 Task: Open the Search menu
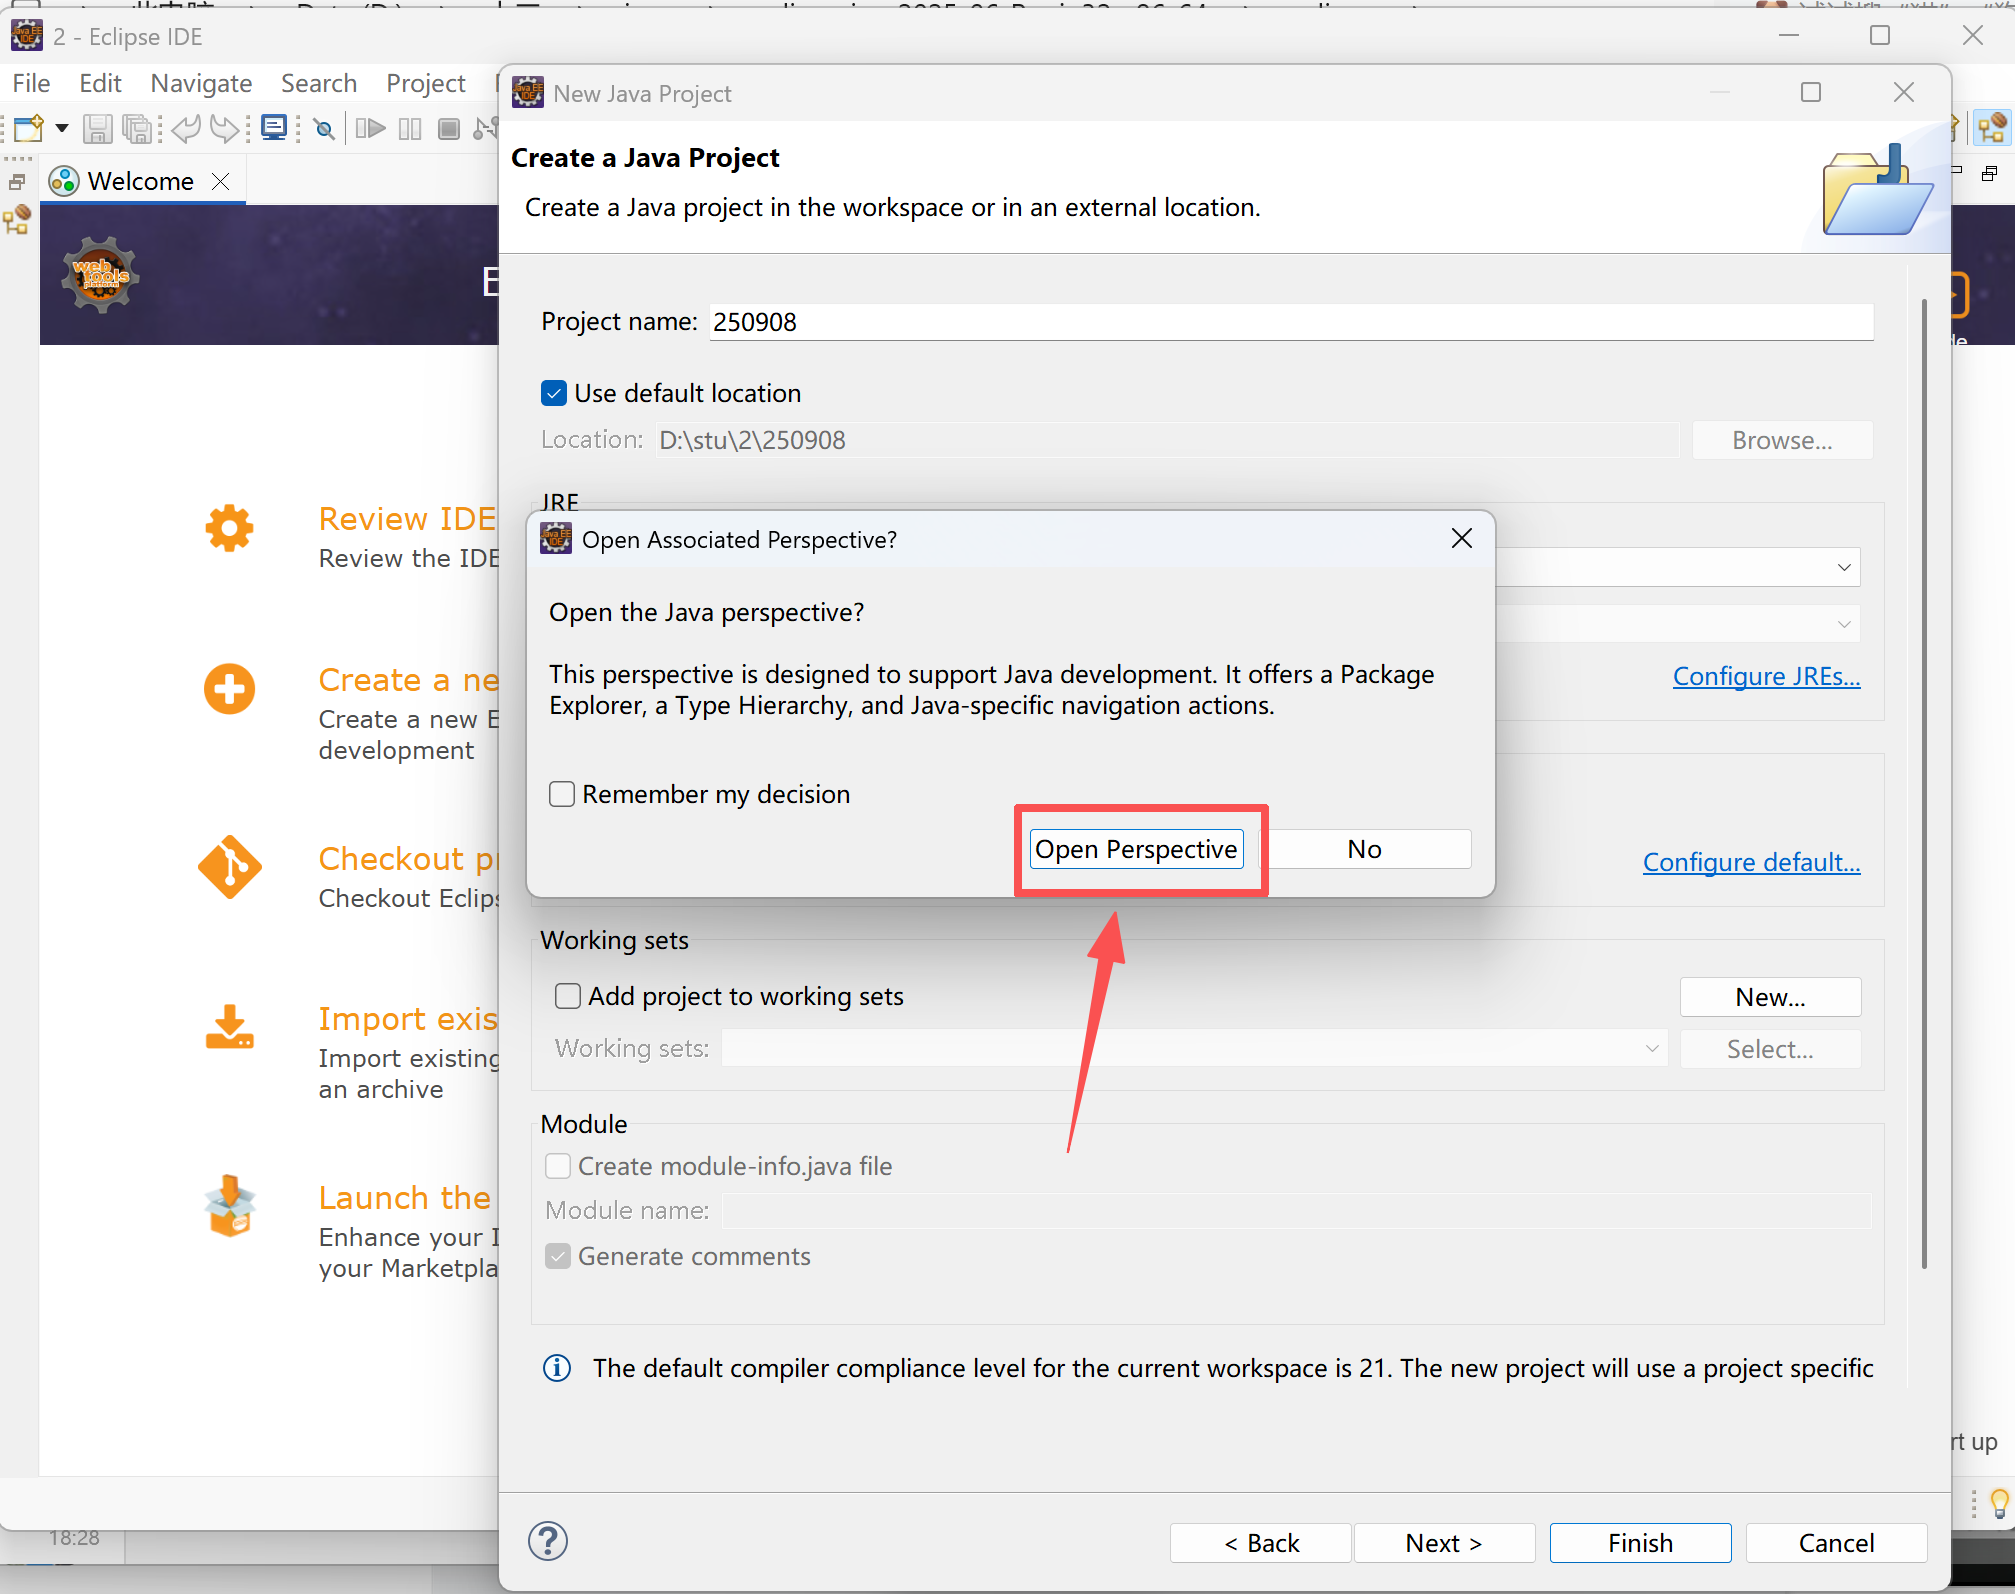pyautogui.click(x=319, y=83)
